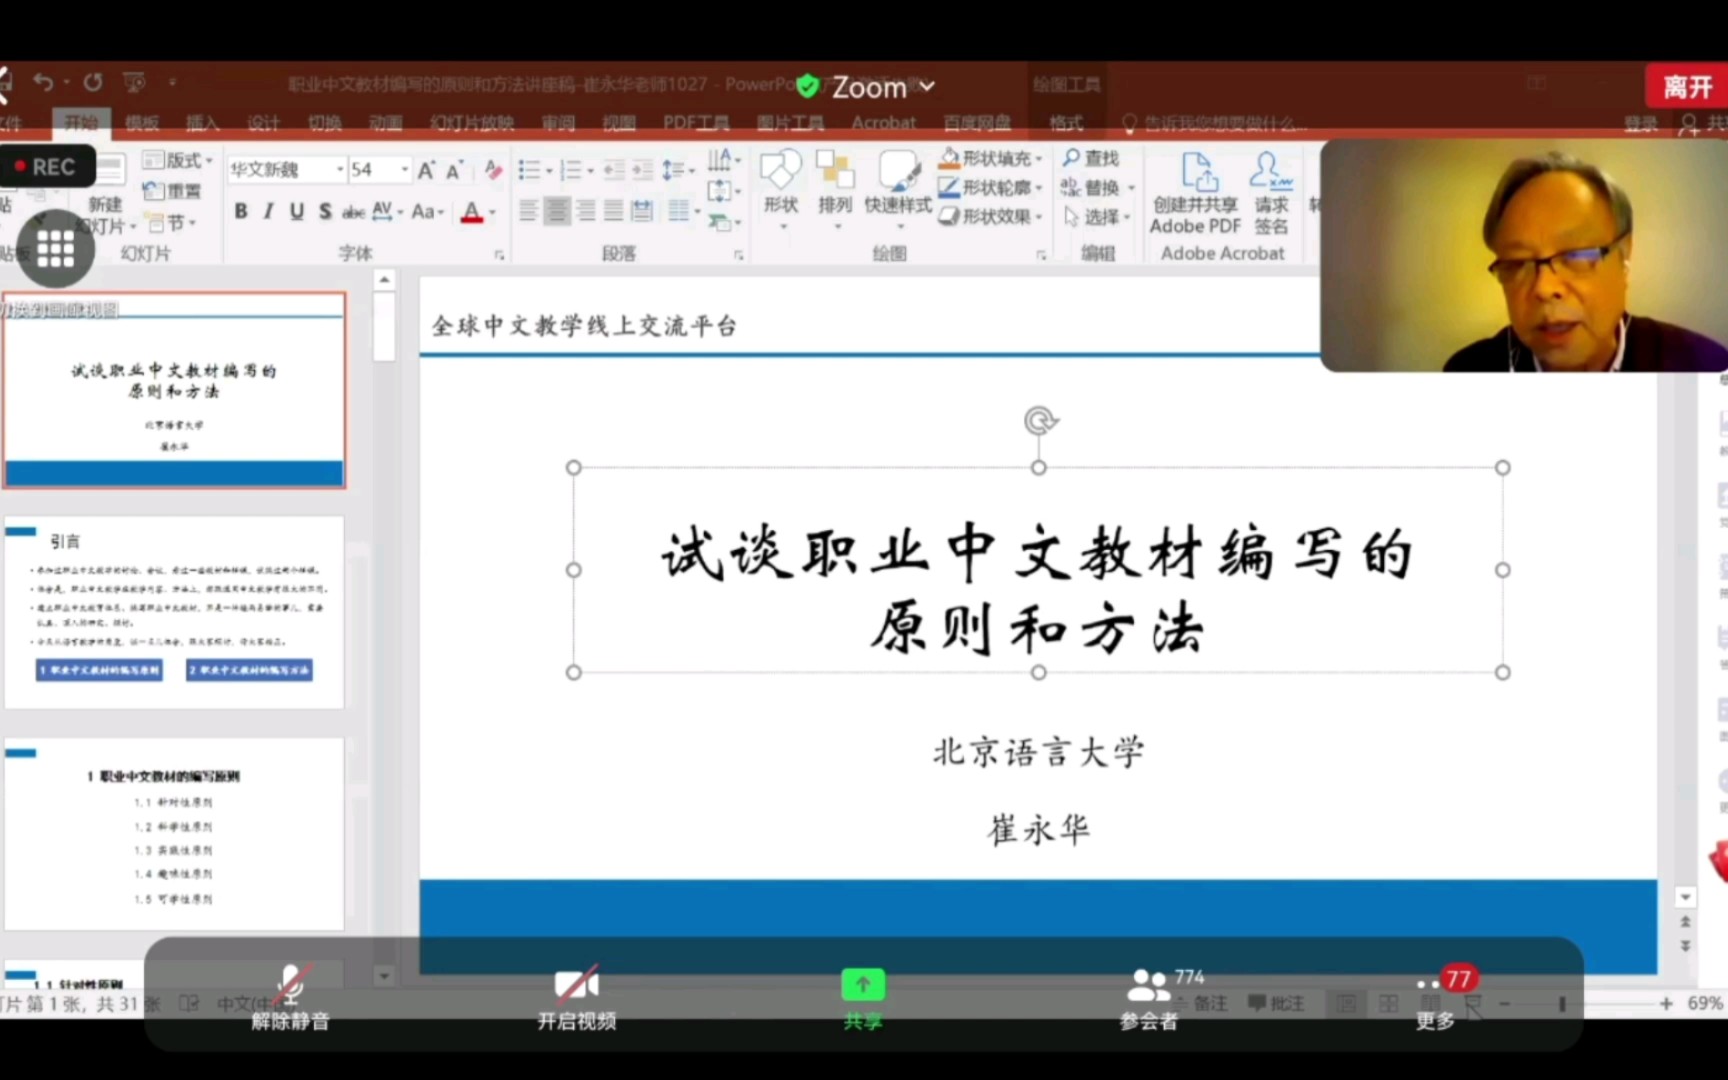Tap the REC recording indicator
Screen dimensions: 1728x1080
tap(47, 167)
